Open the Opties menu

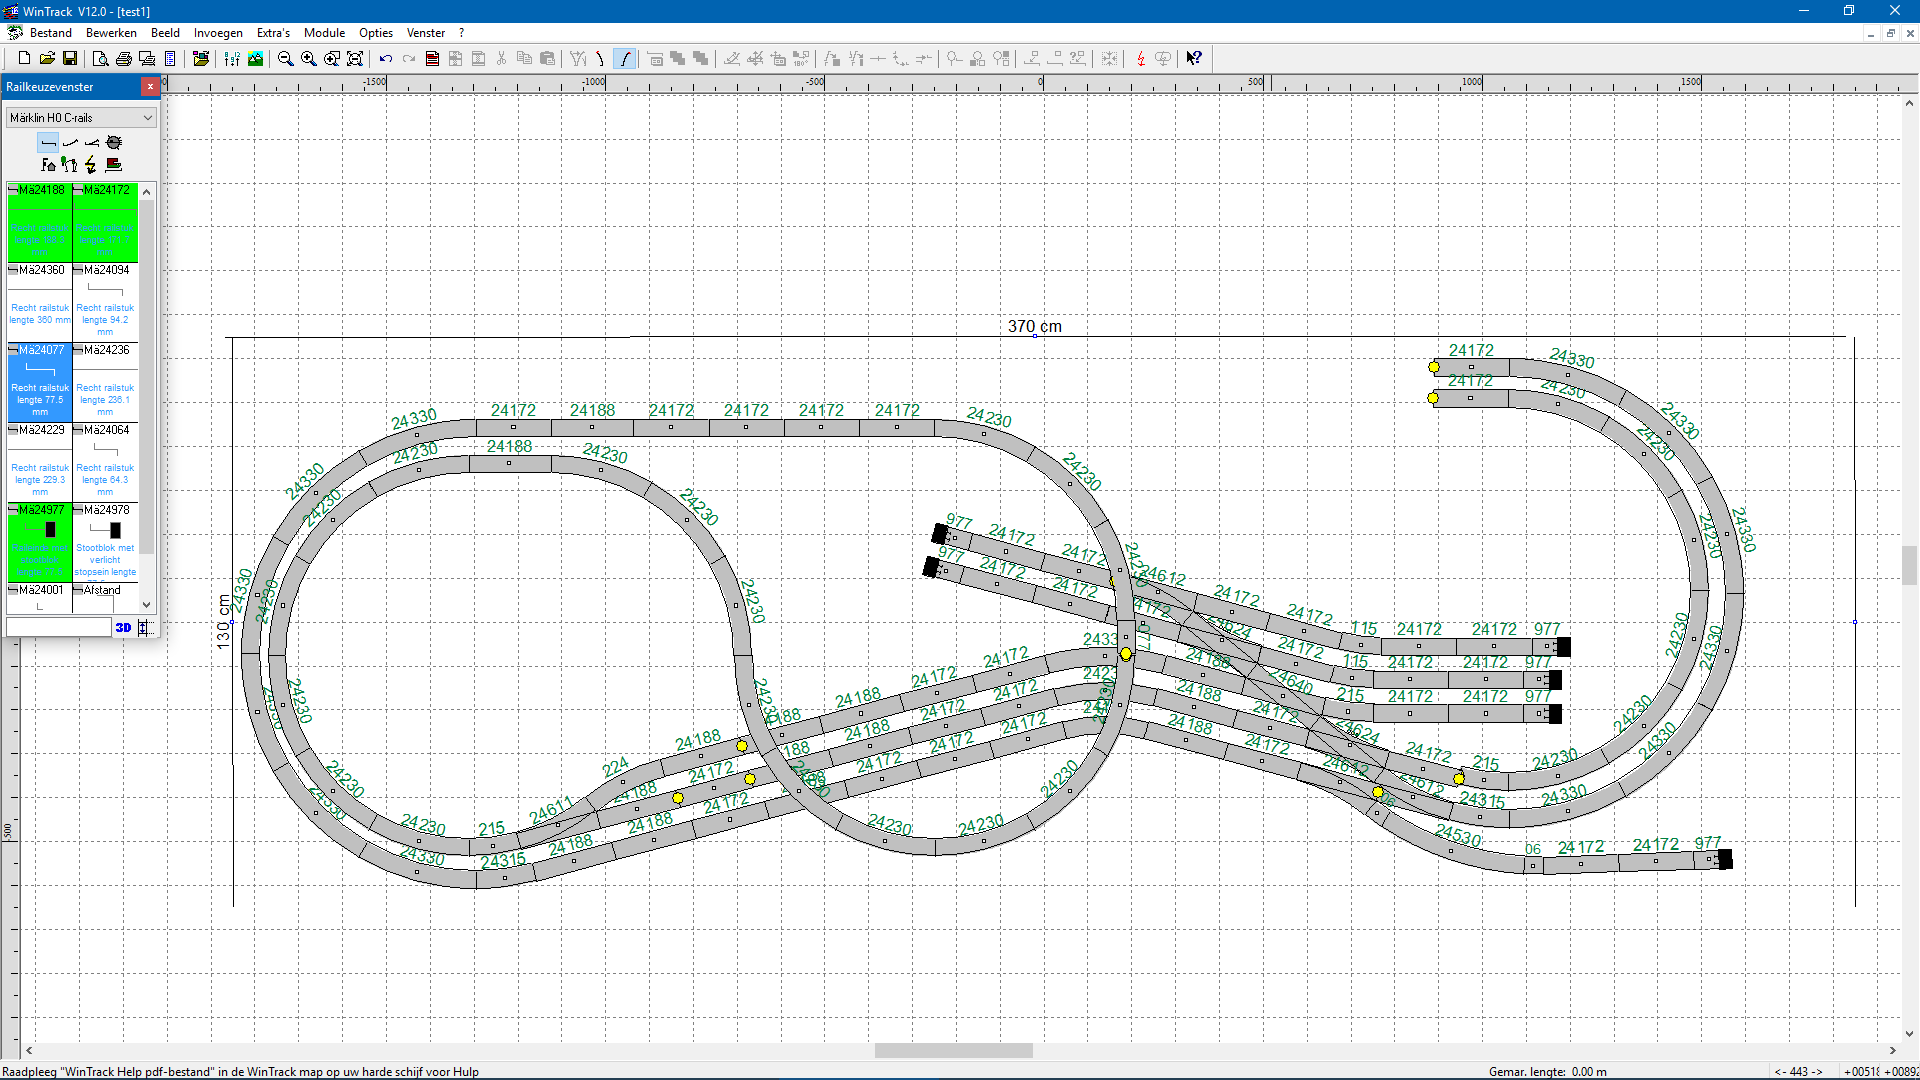tap(376, 33)
